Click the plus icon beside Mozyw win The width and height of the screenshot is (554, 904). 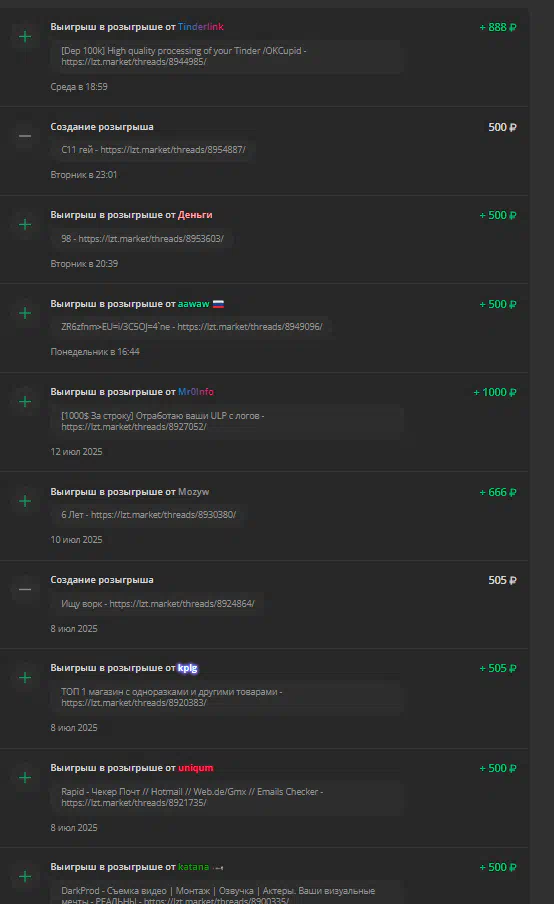(25, 501)
